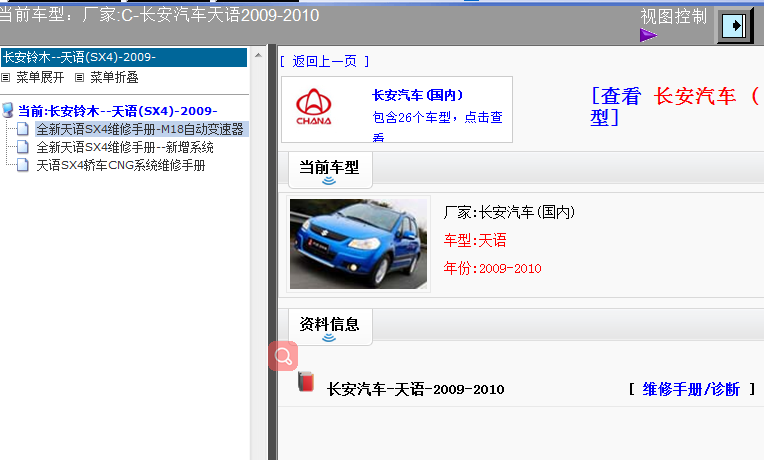Click the red text 年份:2009-2010
This screenshot has width=764, height=460.
pos(492,268)
